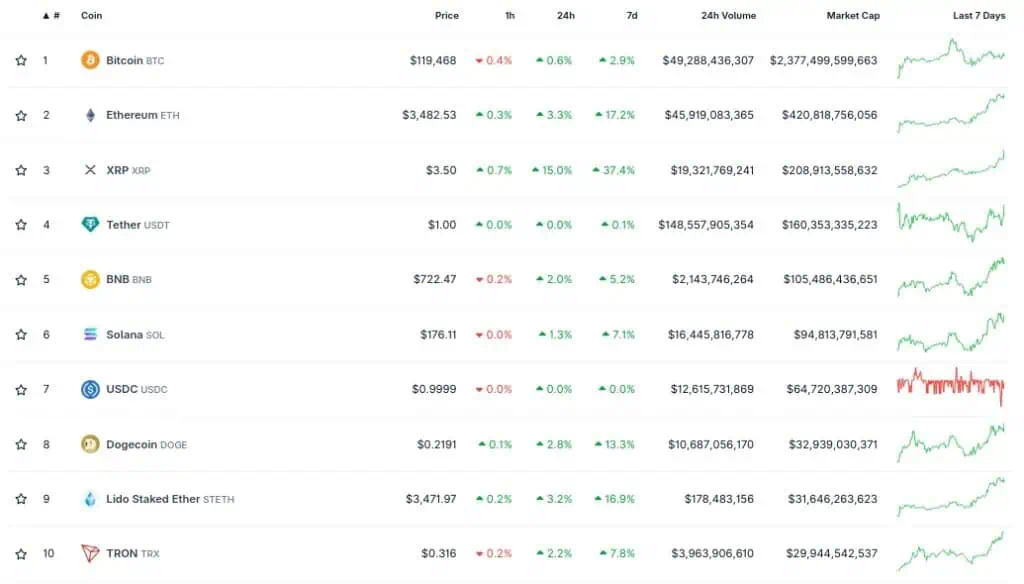This screenshot has height=584, width=1024.
Task: Click the Bitcoin logo icon
Action: pos(90,60)
